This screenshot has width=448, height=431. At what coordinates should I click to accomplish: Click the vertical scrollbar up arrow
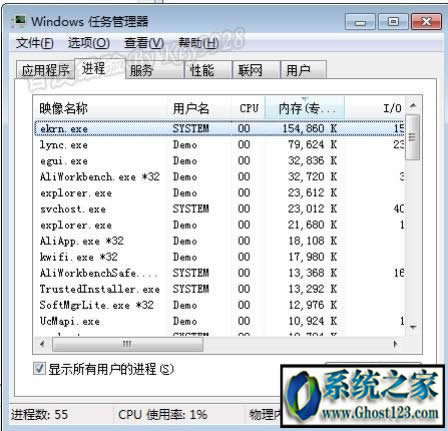(413, 106)
